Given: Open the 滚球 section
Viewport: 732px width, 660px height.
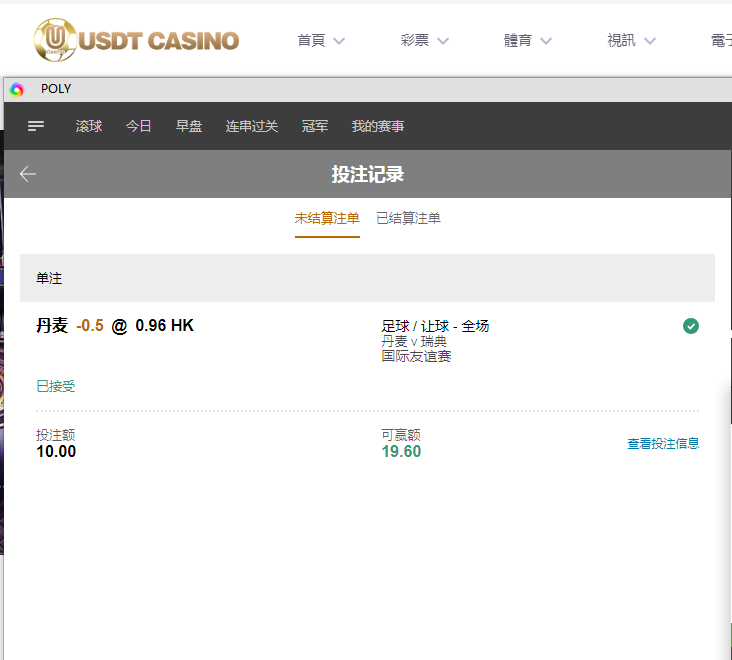Looking at the screenshot, I should (x=89, y=126).
